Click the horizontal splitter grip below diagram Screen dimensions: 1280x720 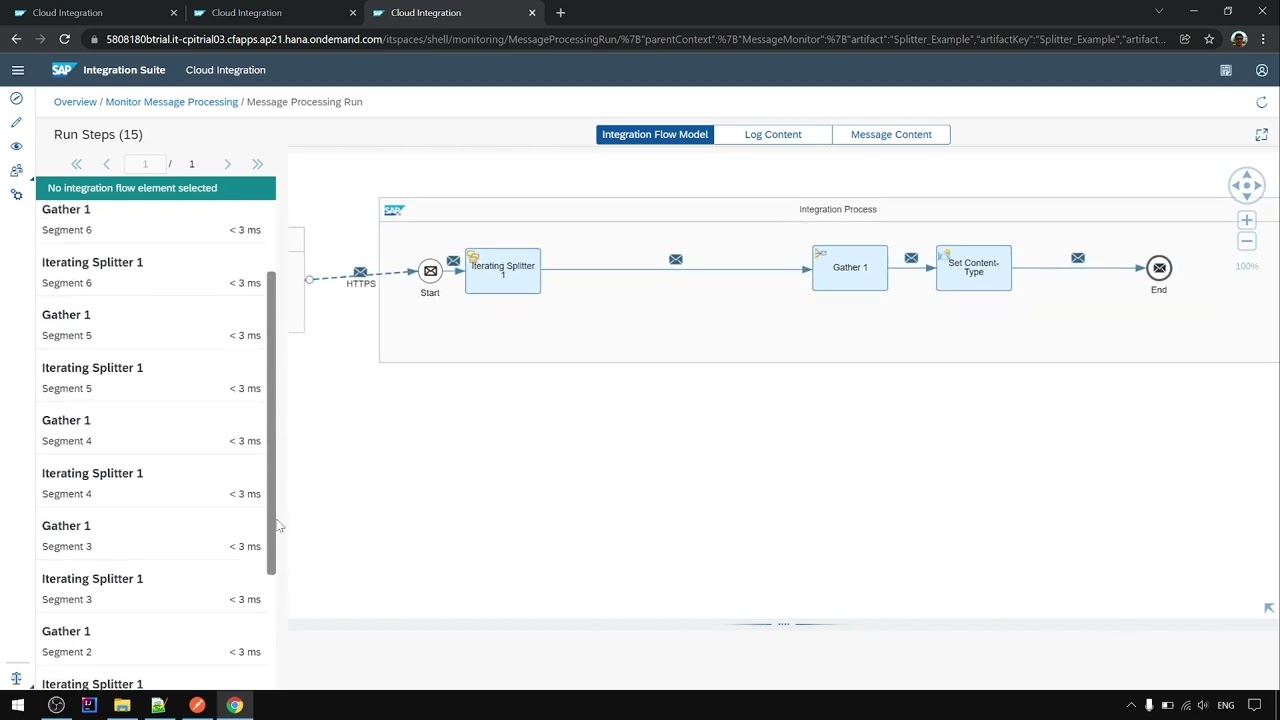point(783,624)
